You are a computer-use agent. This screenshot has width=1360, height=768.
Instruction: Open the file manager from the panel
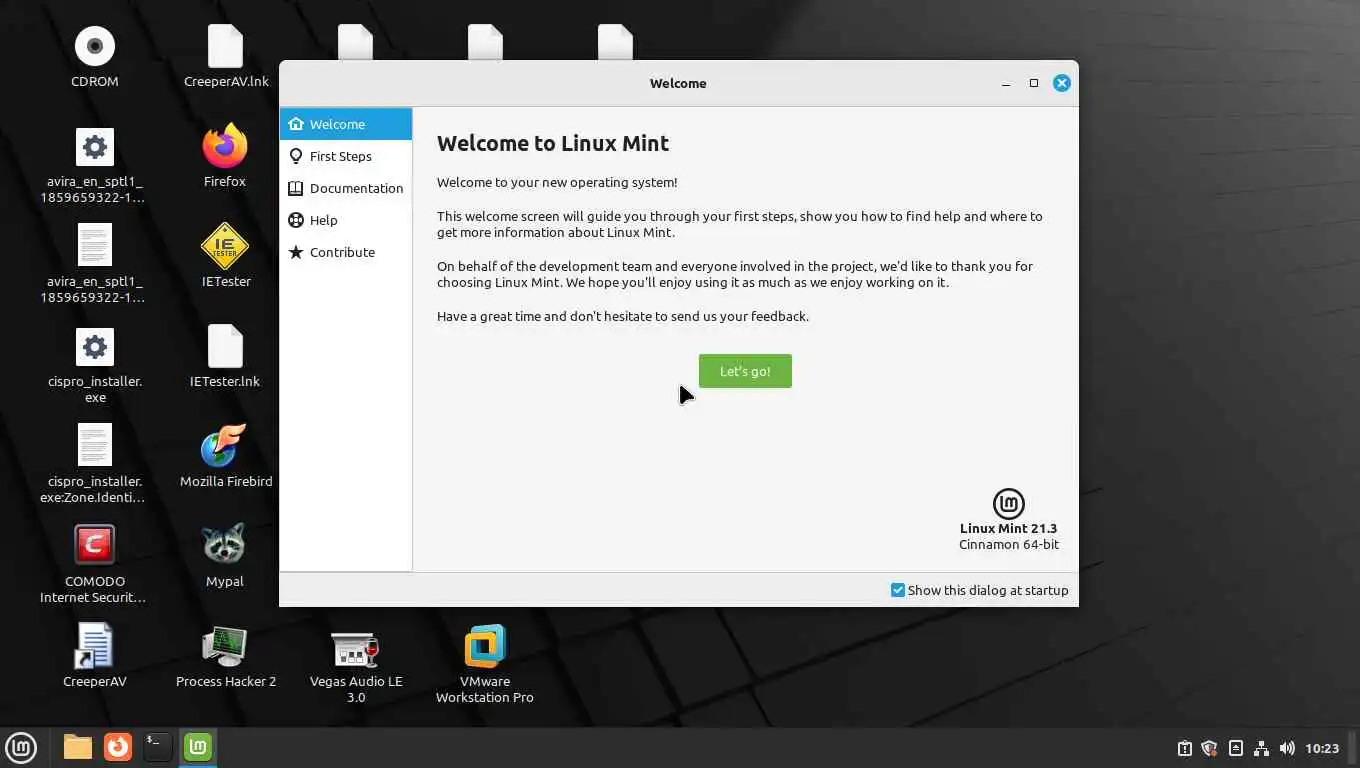77,747
